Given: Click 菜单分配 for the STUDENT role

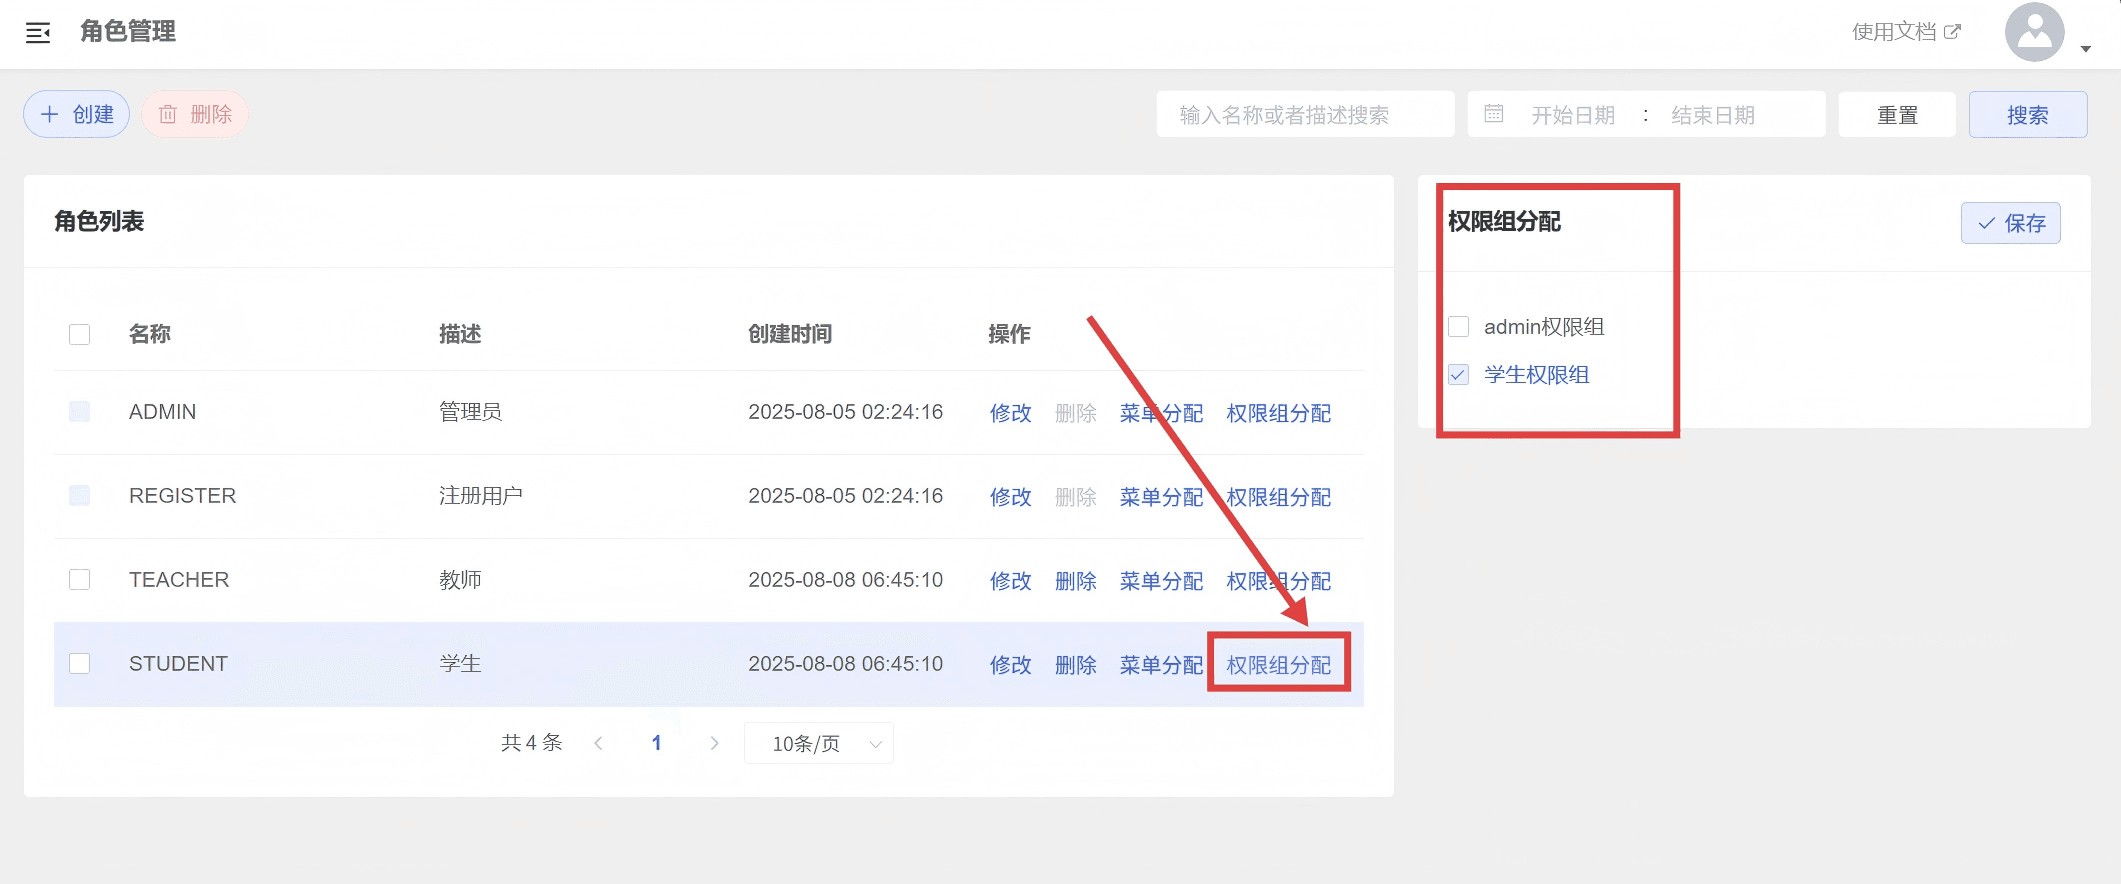Looking at the screenshot, I should coord(1161,665).
